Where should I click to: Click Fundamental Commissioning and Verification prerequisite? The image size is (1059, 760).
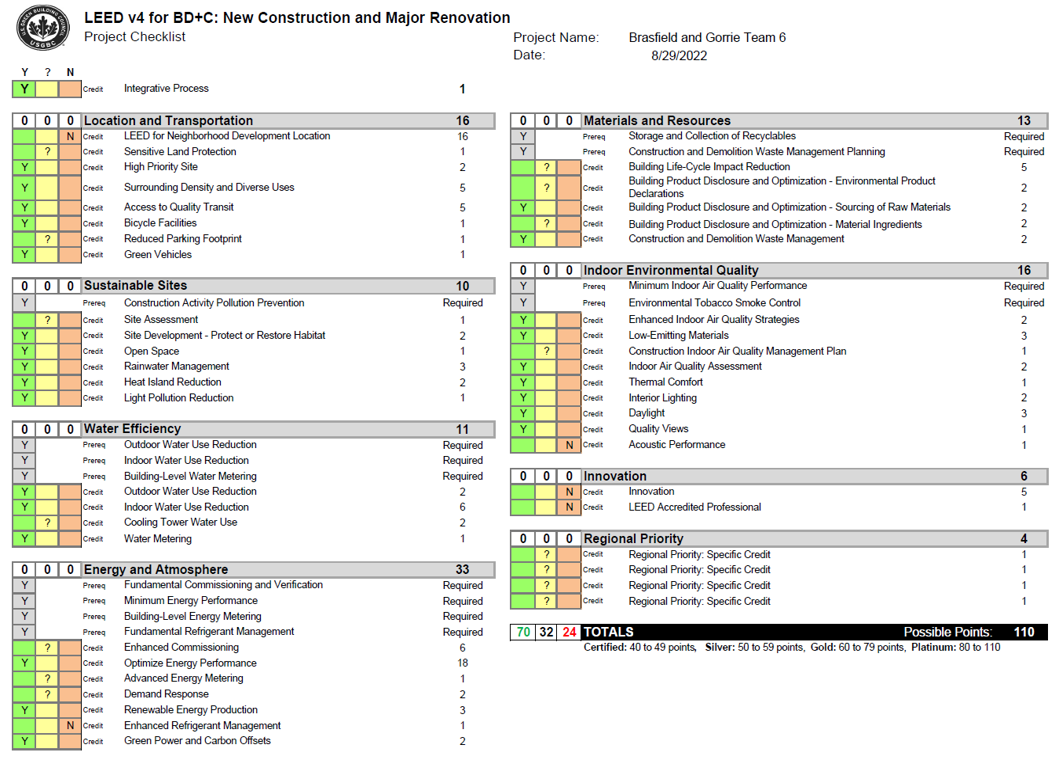tap(223, 585)
